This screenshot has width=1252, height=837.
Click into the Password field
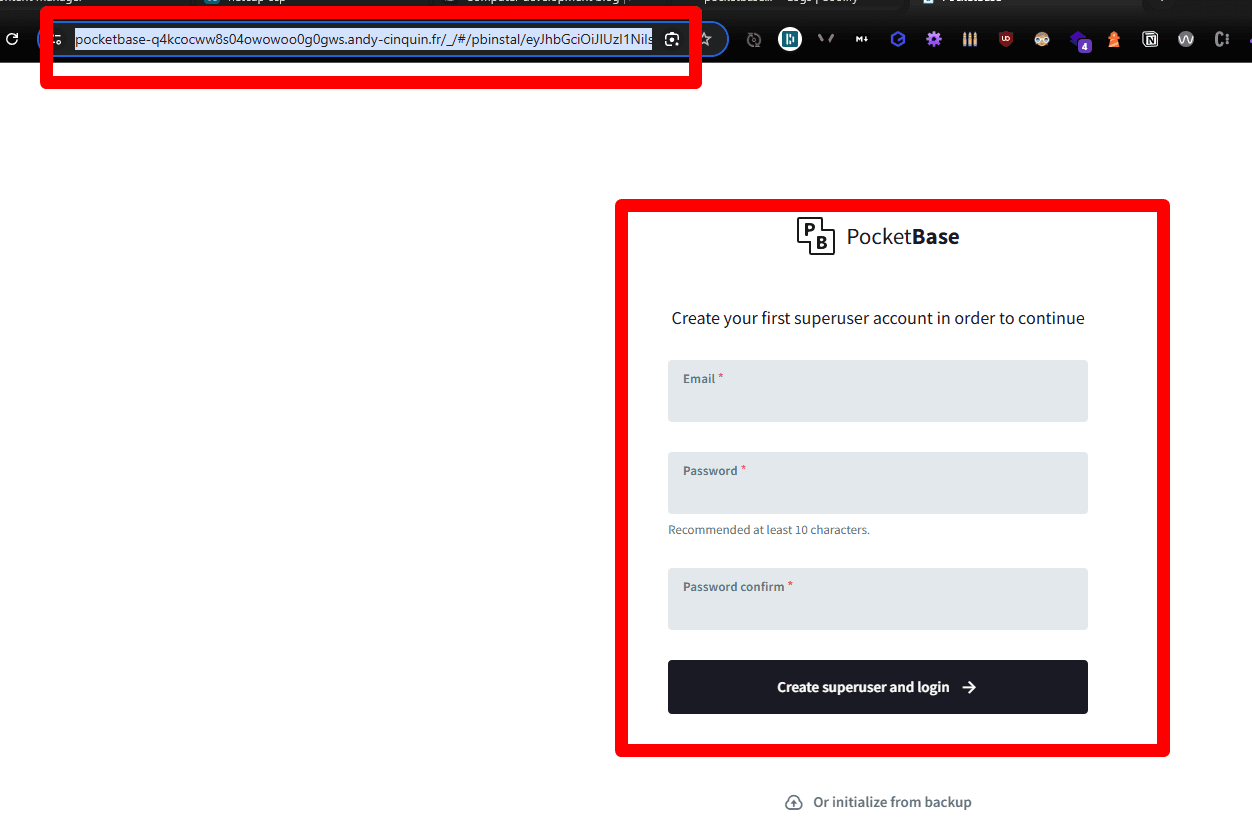click(878, 483)
